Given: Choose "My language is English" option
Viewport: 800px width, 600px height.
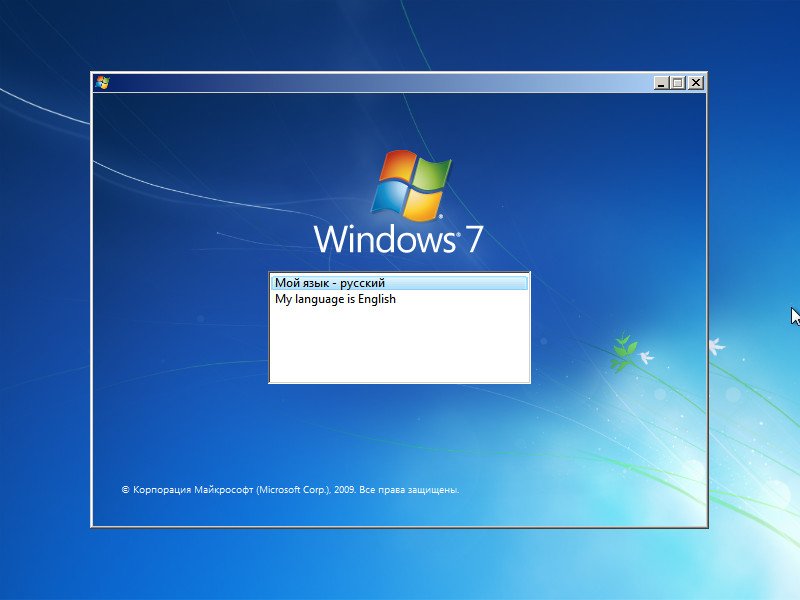Looking at the screenshot, I should pyautogui.click(x=399, y=299).
